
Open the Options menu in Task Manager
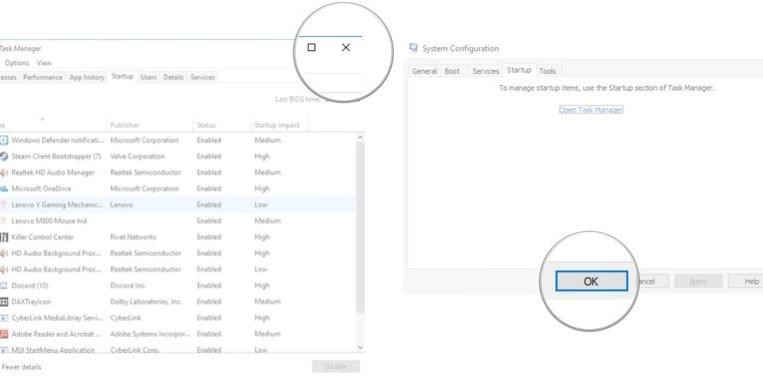[x=17, y=63]
